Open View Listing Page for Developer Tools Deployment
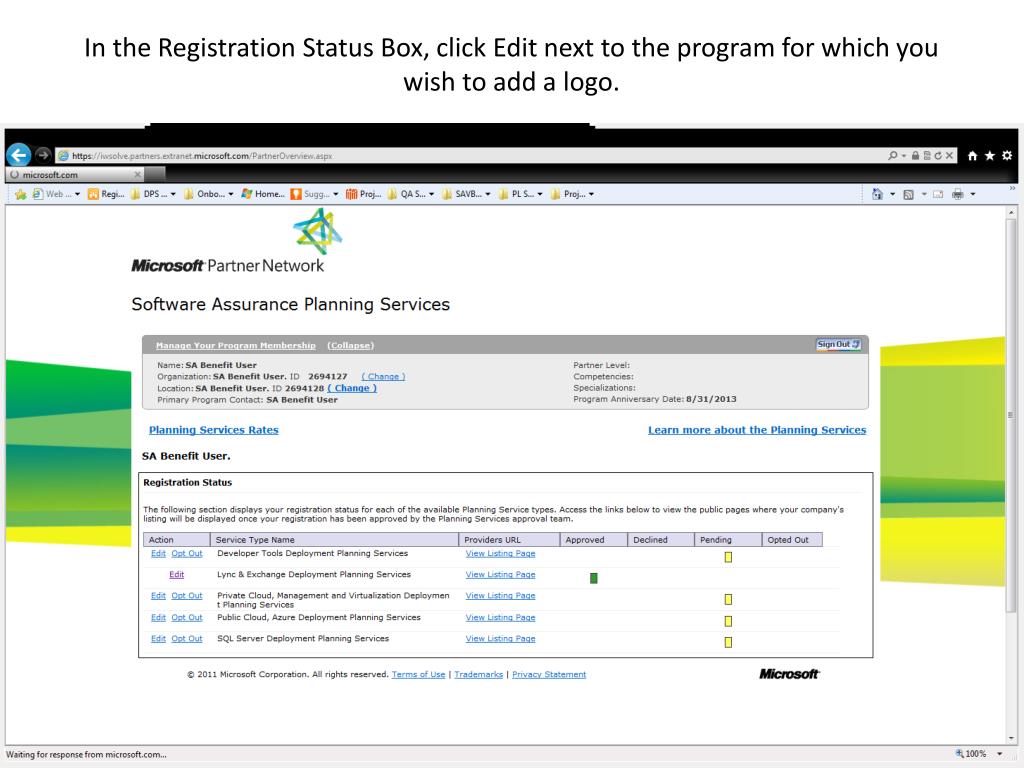Image resolution: width=1024 pixels, height=768 pixels. [500, 554]
